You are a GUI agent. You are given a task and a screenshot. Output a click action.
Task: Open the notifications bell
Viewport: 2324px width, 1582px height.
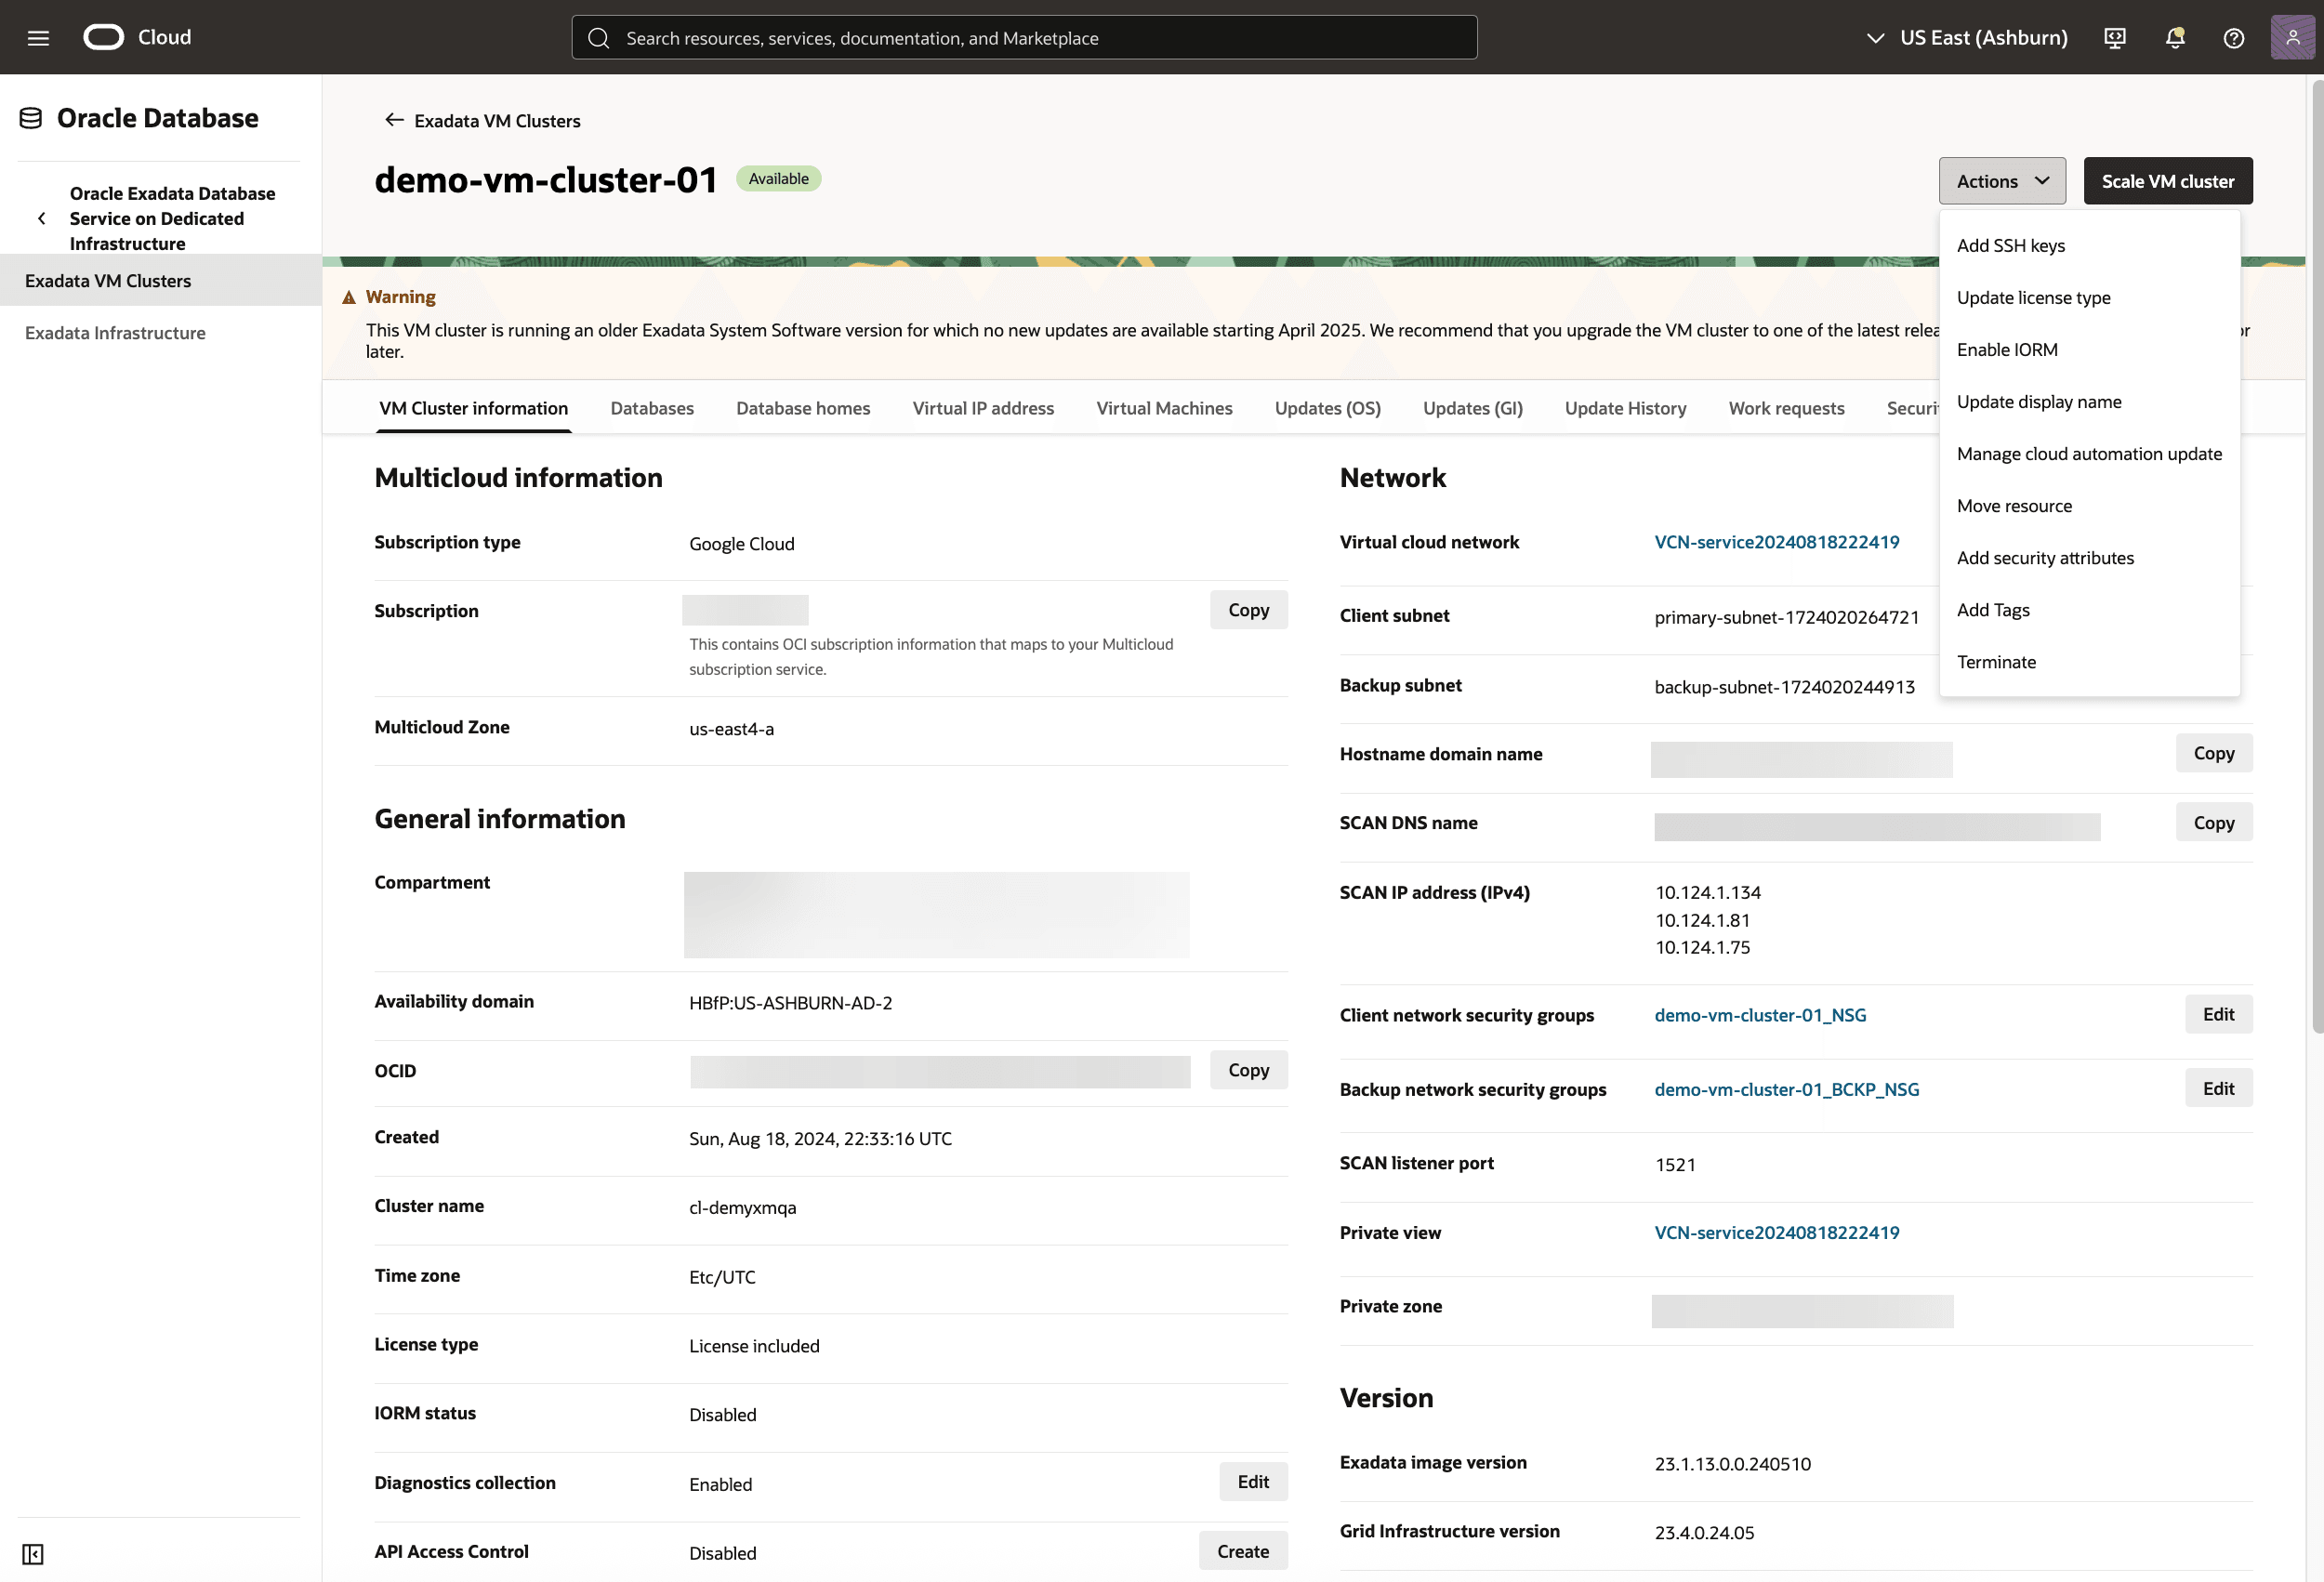click(2174, 37)
